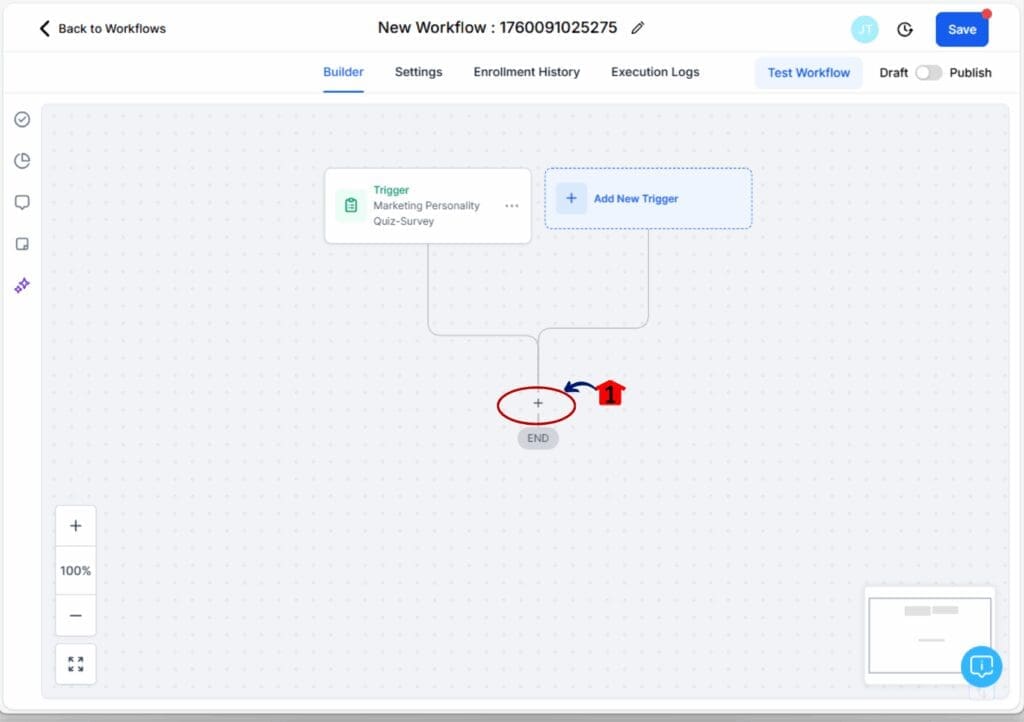Click the Test Workflow button
This screenshot has width=1024, height=722.
point(808,73)
